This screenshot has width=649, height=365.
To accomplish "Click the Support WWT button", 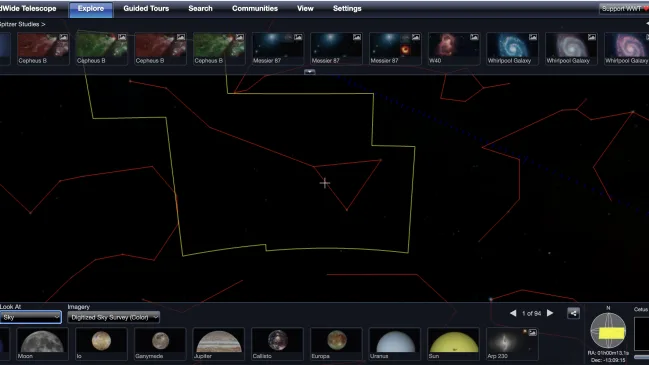I will click(624, 9).
